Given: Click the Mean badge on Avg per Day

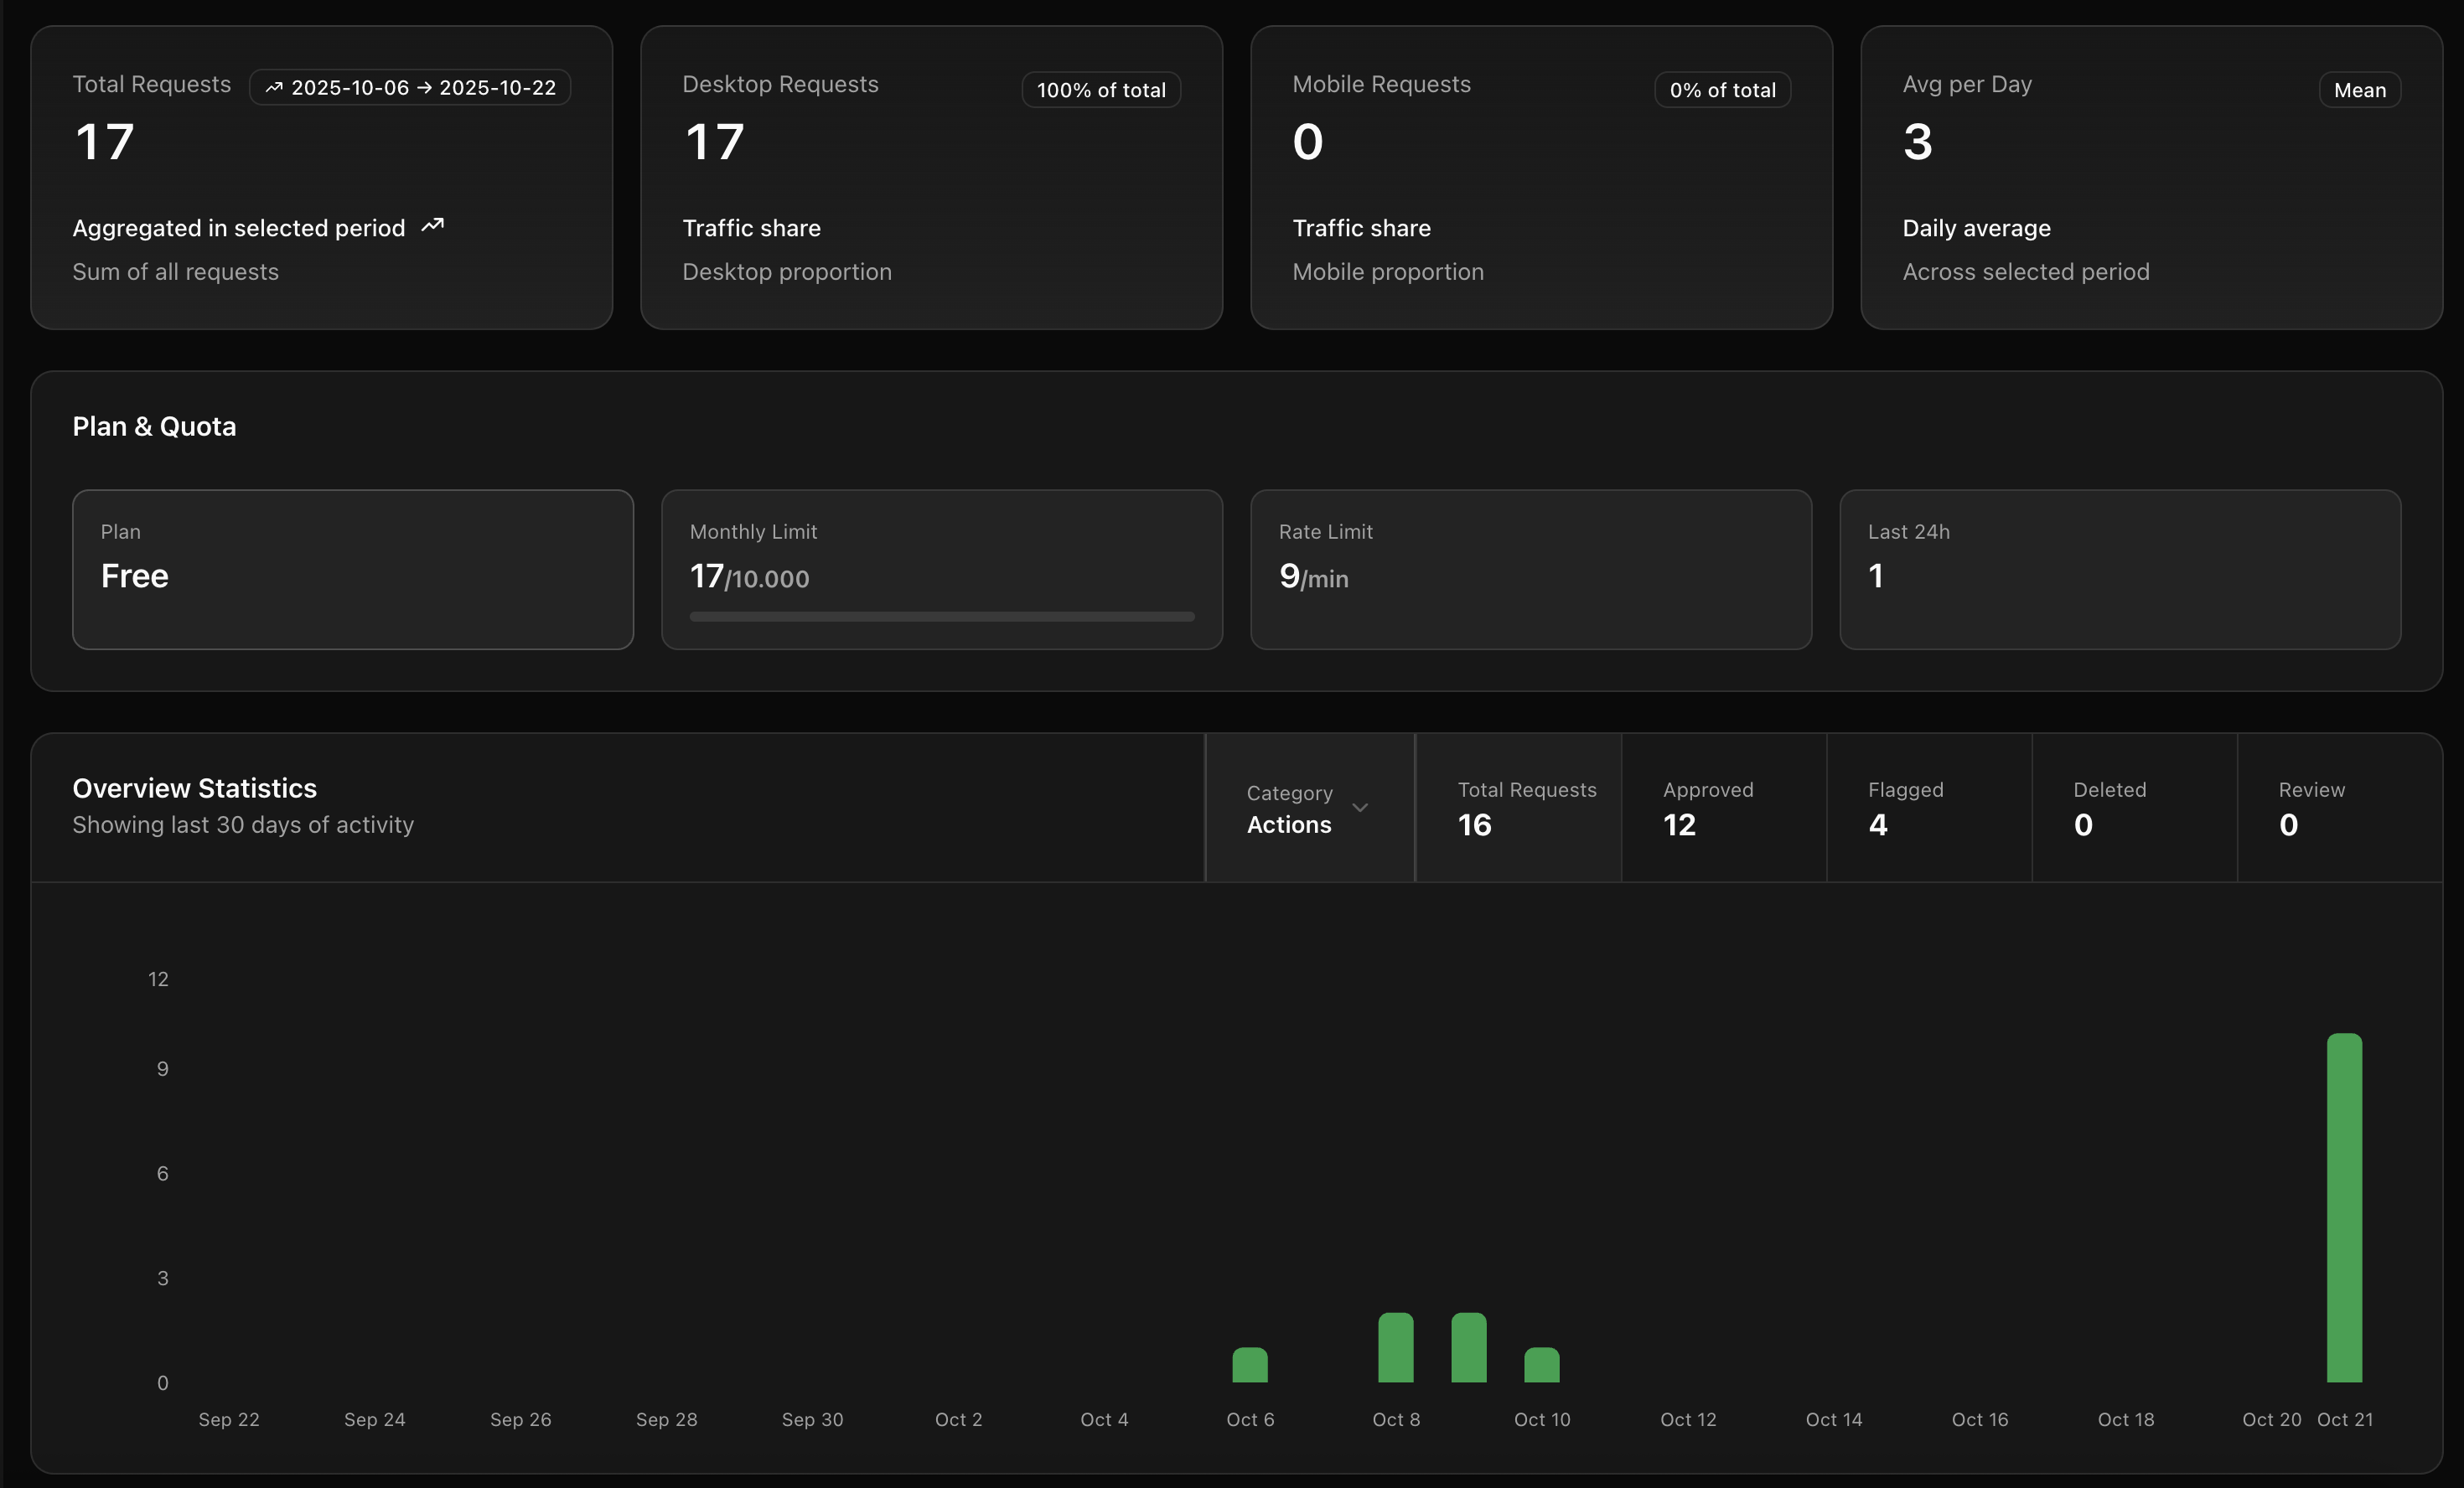Looking at the screenshot, I should coord(2359,90).
